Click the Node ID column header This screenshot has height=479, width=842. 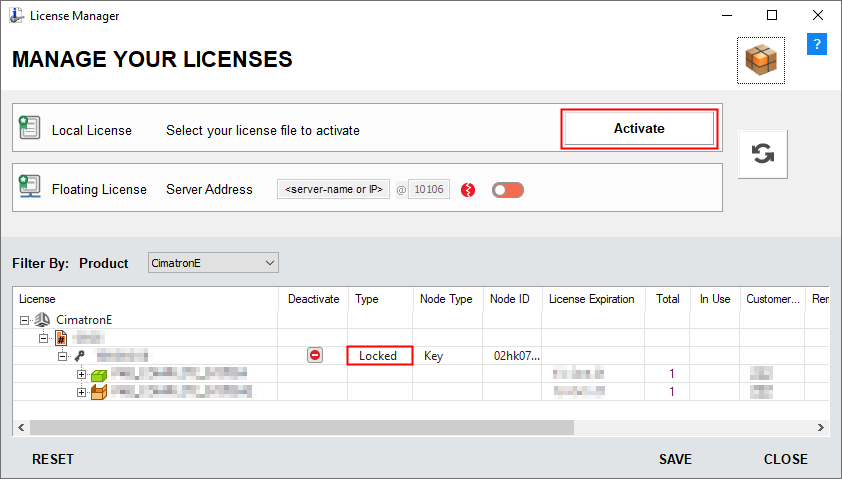(x=512, y=299)
